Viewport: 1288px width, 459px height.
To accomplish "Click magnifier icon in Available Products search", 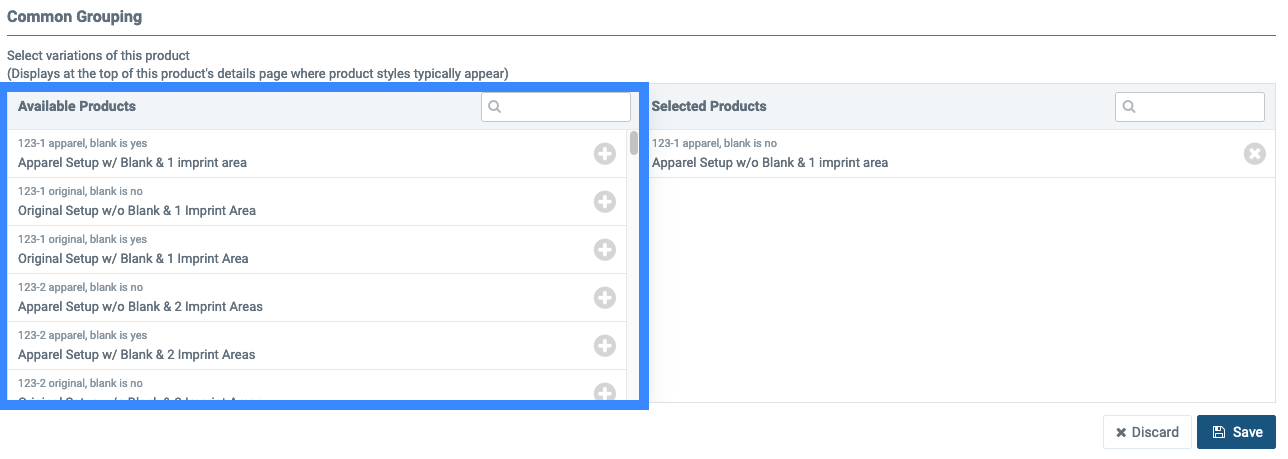I will [494, 106].
